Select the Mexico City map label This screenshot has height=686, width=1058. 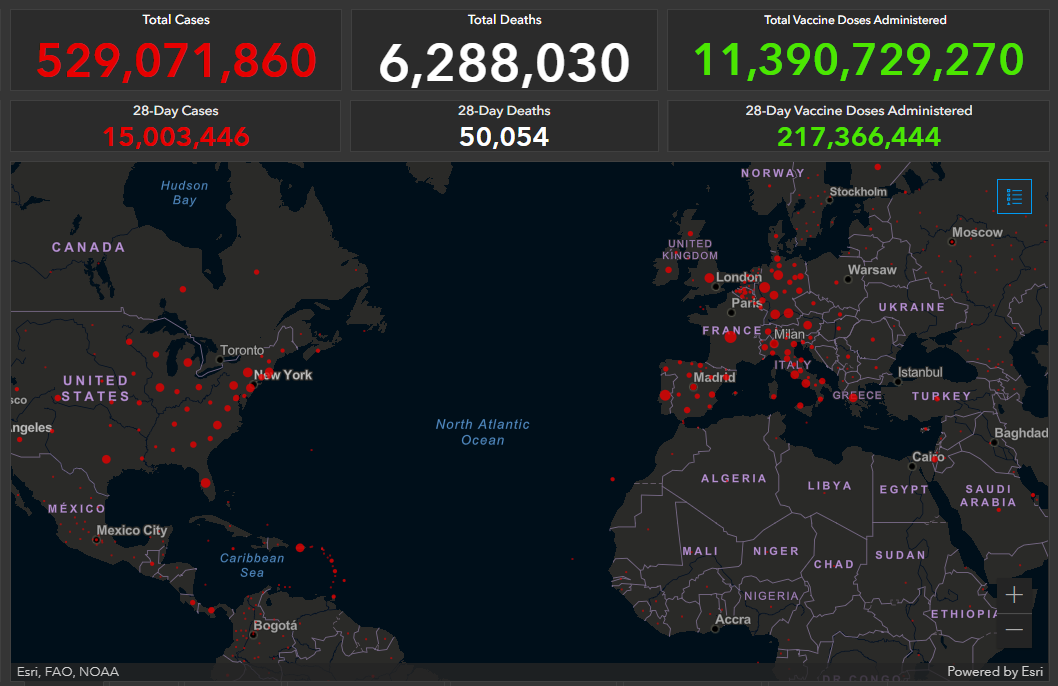click(x=132, y=530)
